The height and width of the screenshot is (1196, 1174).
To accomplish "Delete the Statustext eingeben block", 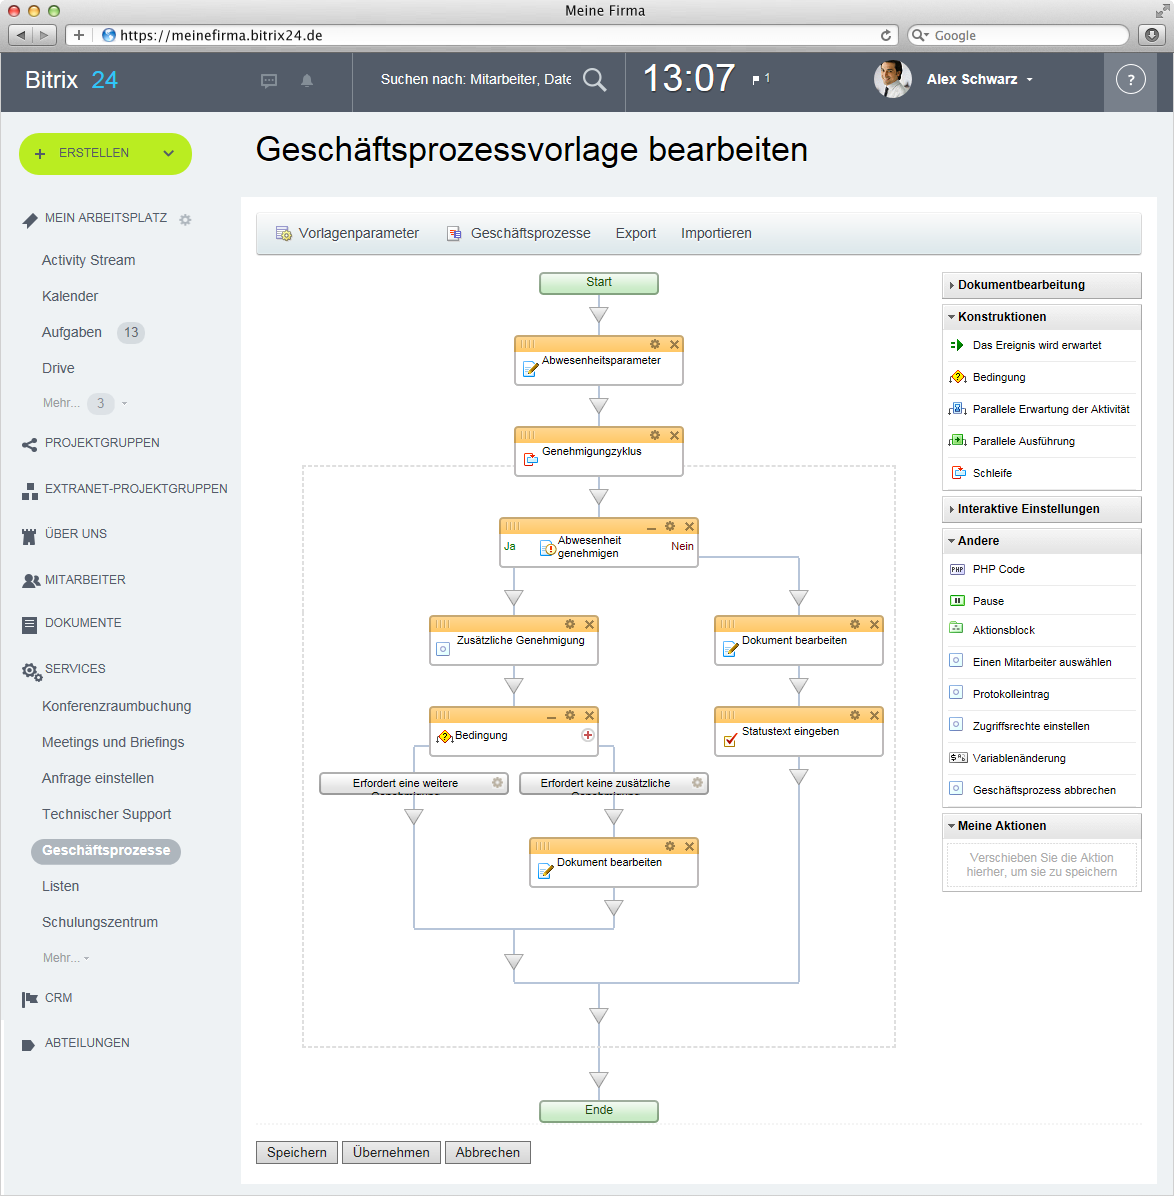I will point(874,715).
